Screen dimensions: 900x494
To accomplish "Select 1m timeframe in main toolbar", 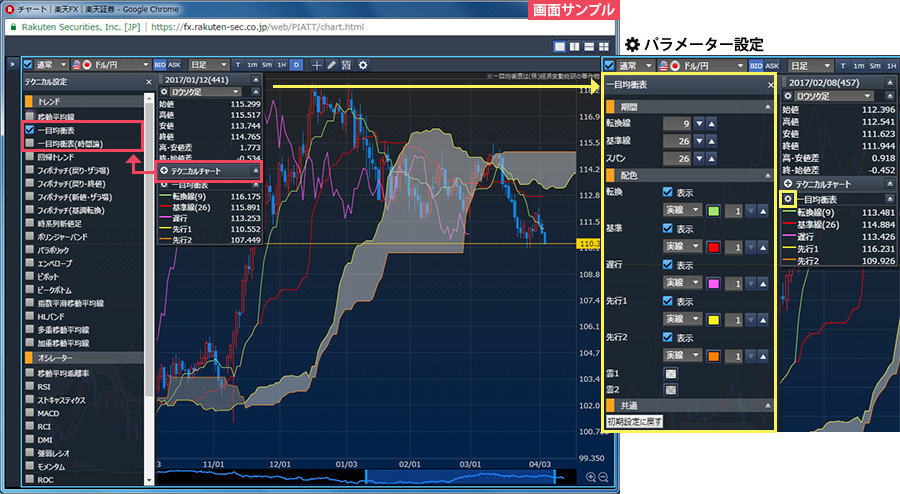I will (252, 65).
